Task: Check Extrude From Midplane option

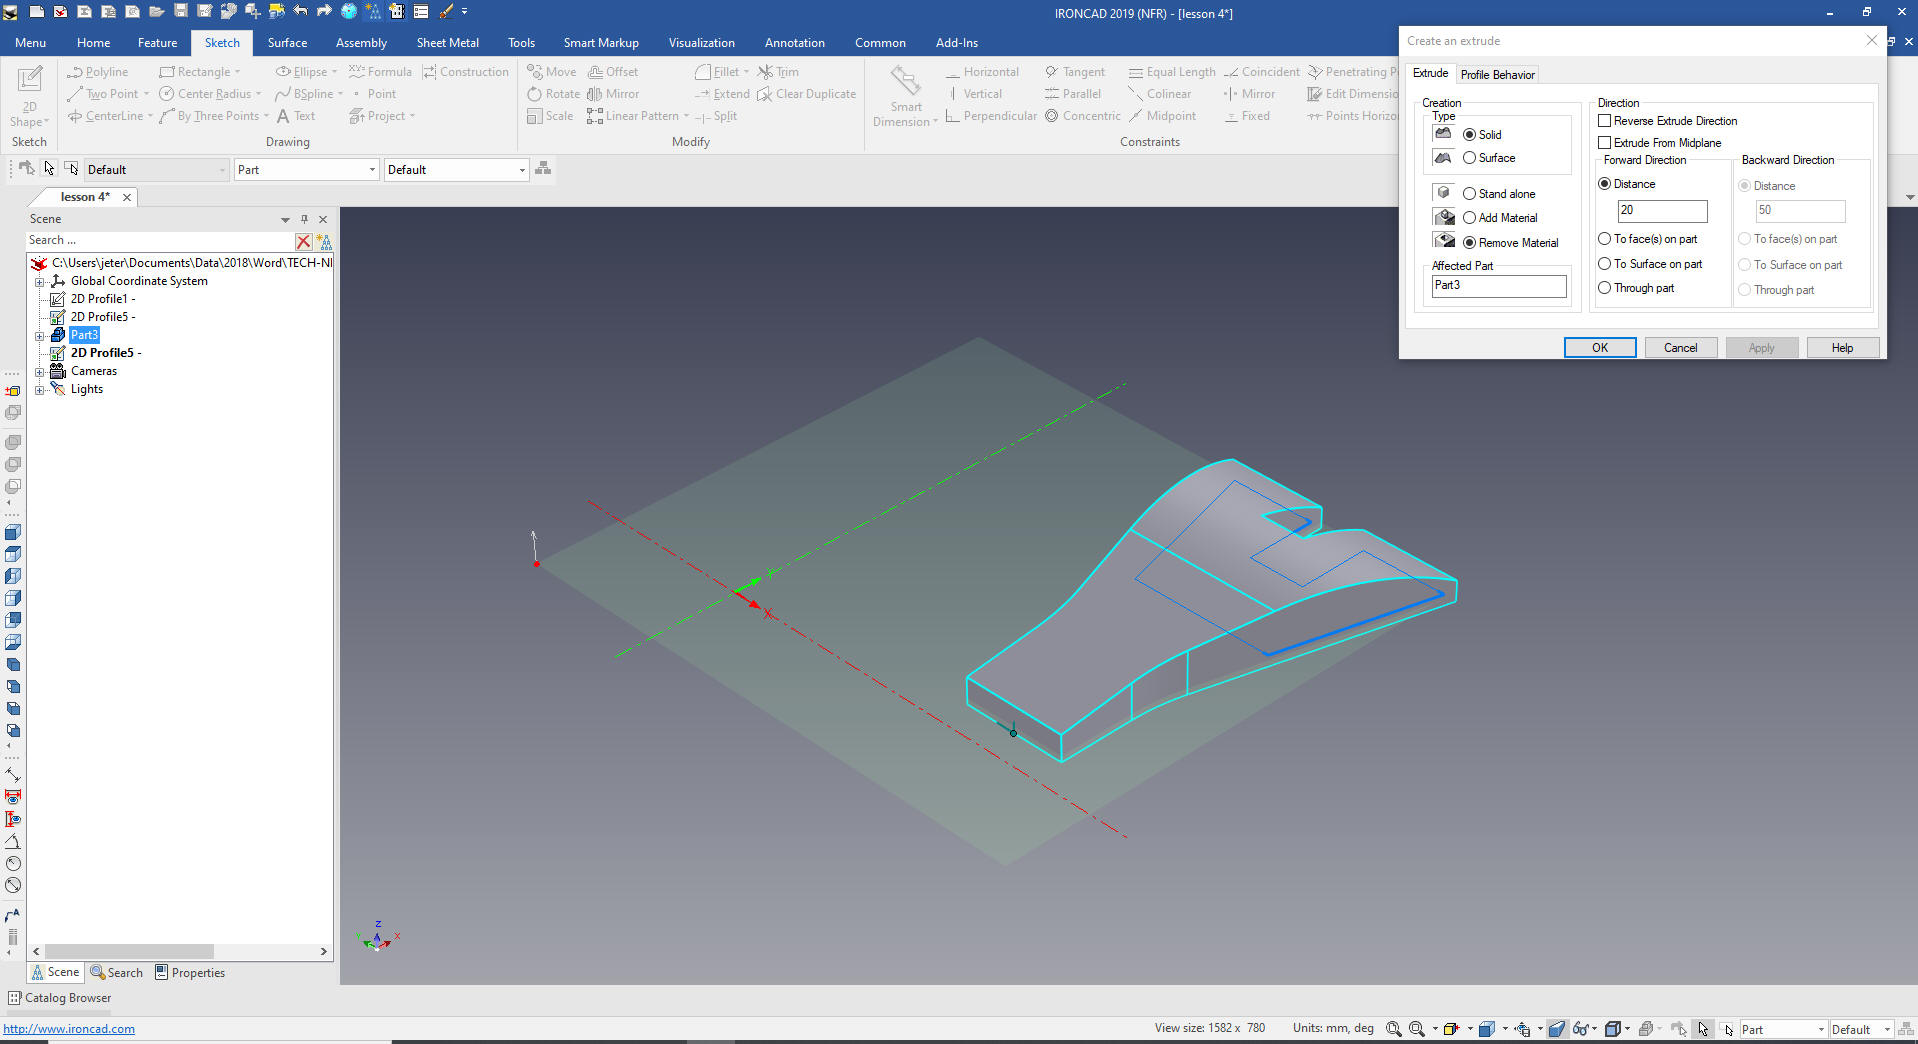Action: 1605,143
